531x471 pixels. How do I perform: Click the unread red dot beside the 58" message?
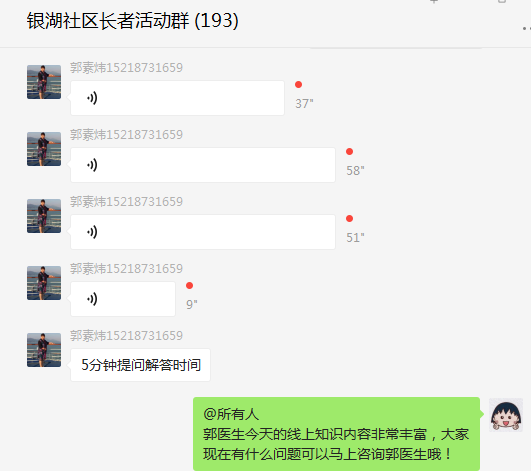pyautogui.click(x=349, y=152)
